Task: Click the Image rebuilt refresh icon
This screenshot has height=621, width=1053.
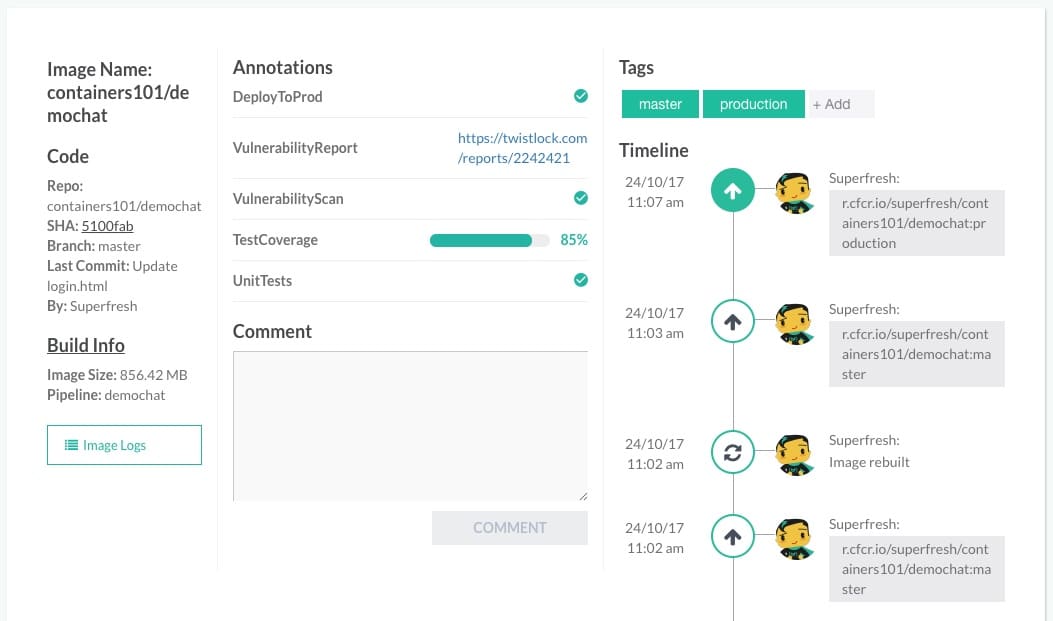Action: (x=732, y=452)
